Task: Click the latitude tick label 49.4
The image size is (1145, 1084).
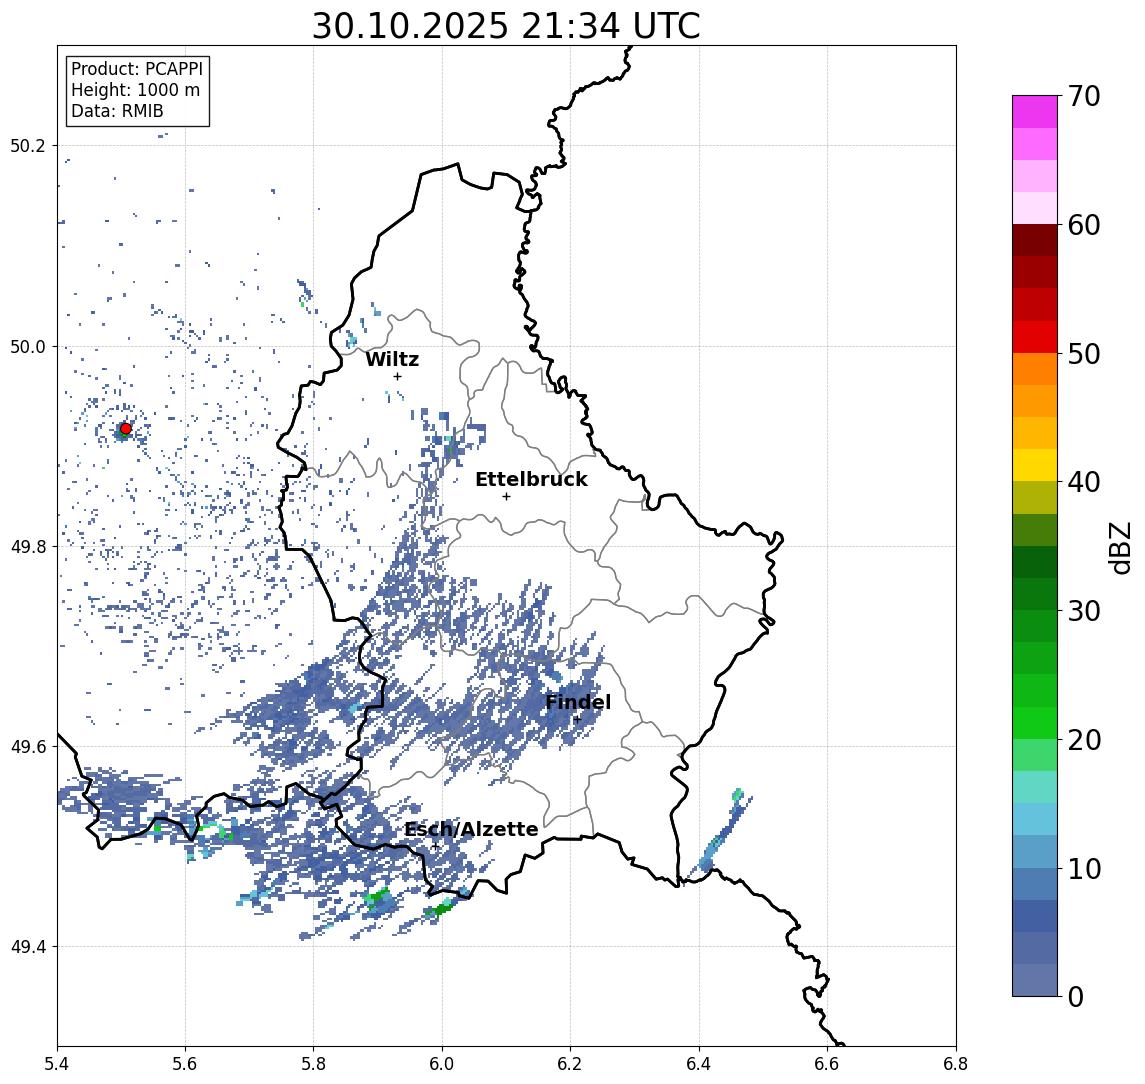Action: [28, 947]
